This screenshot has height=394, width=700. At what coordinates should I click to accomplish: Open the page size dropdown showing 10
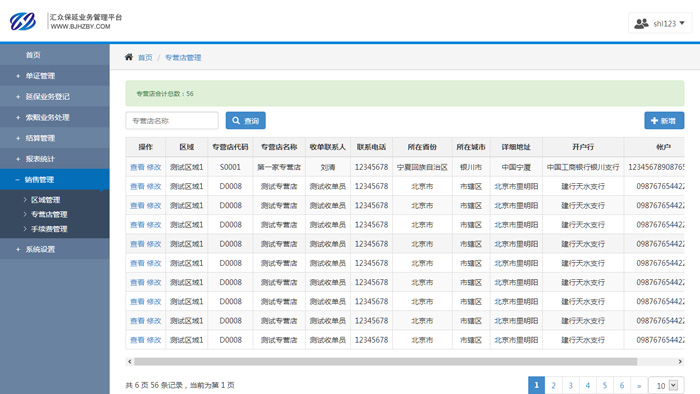[667, 386]
